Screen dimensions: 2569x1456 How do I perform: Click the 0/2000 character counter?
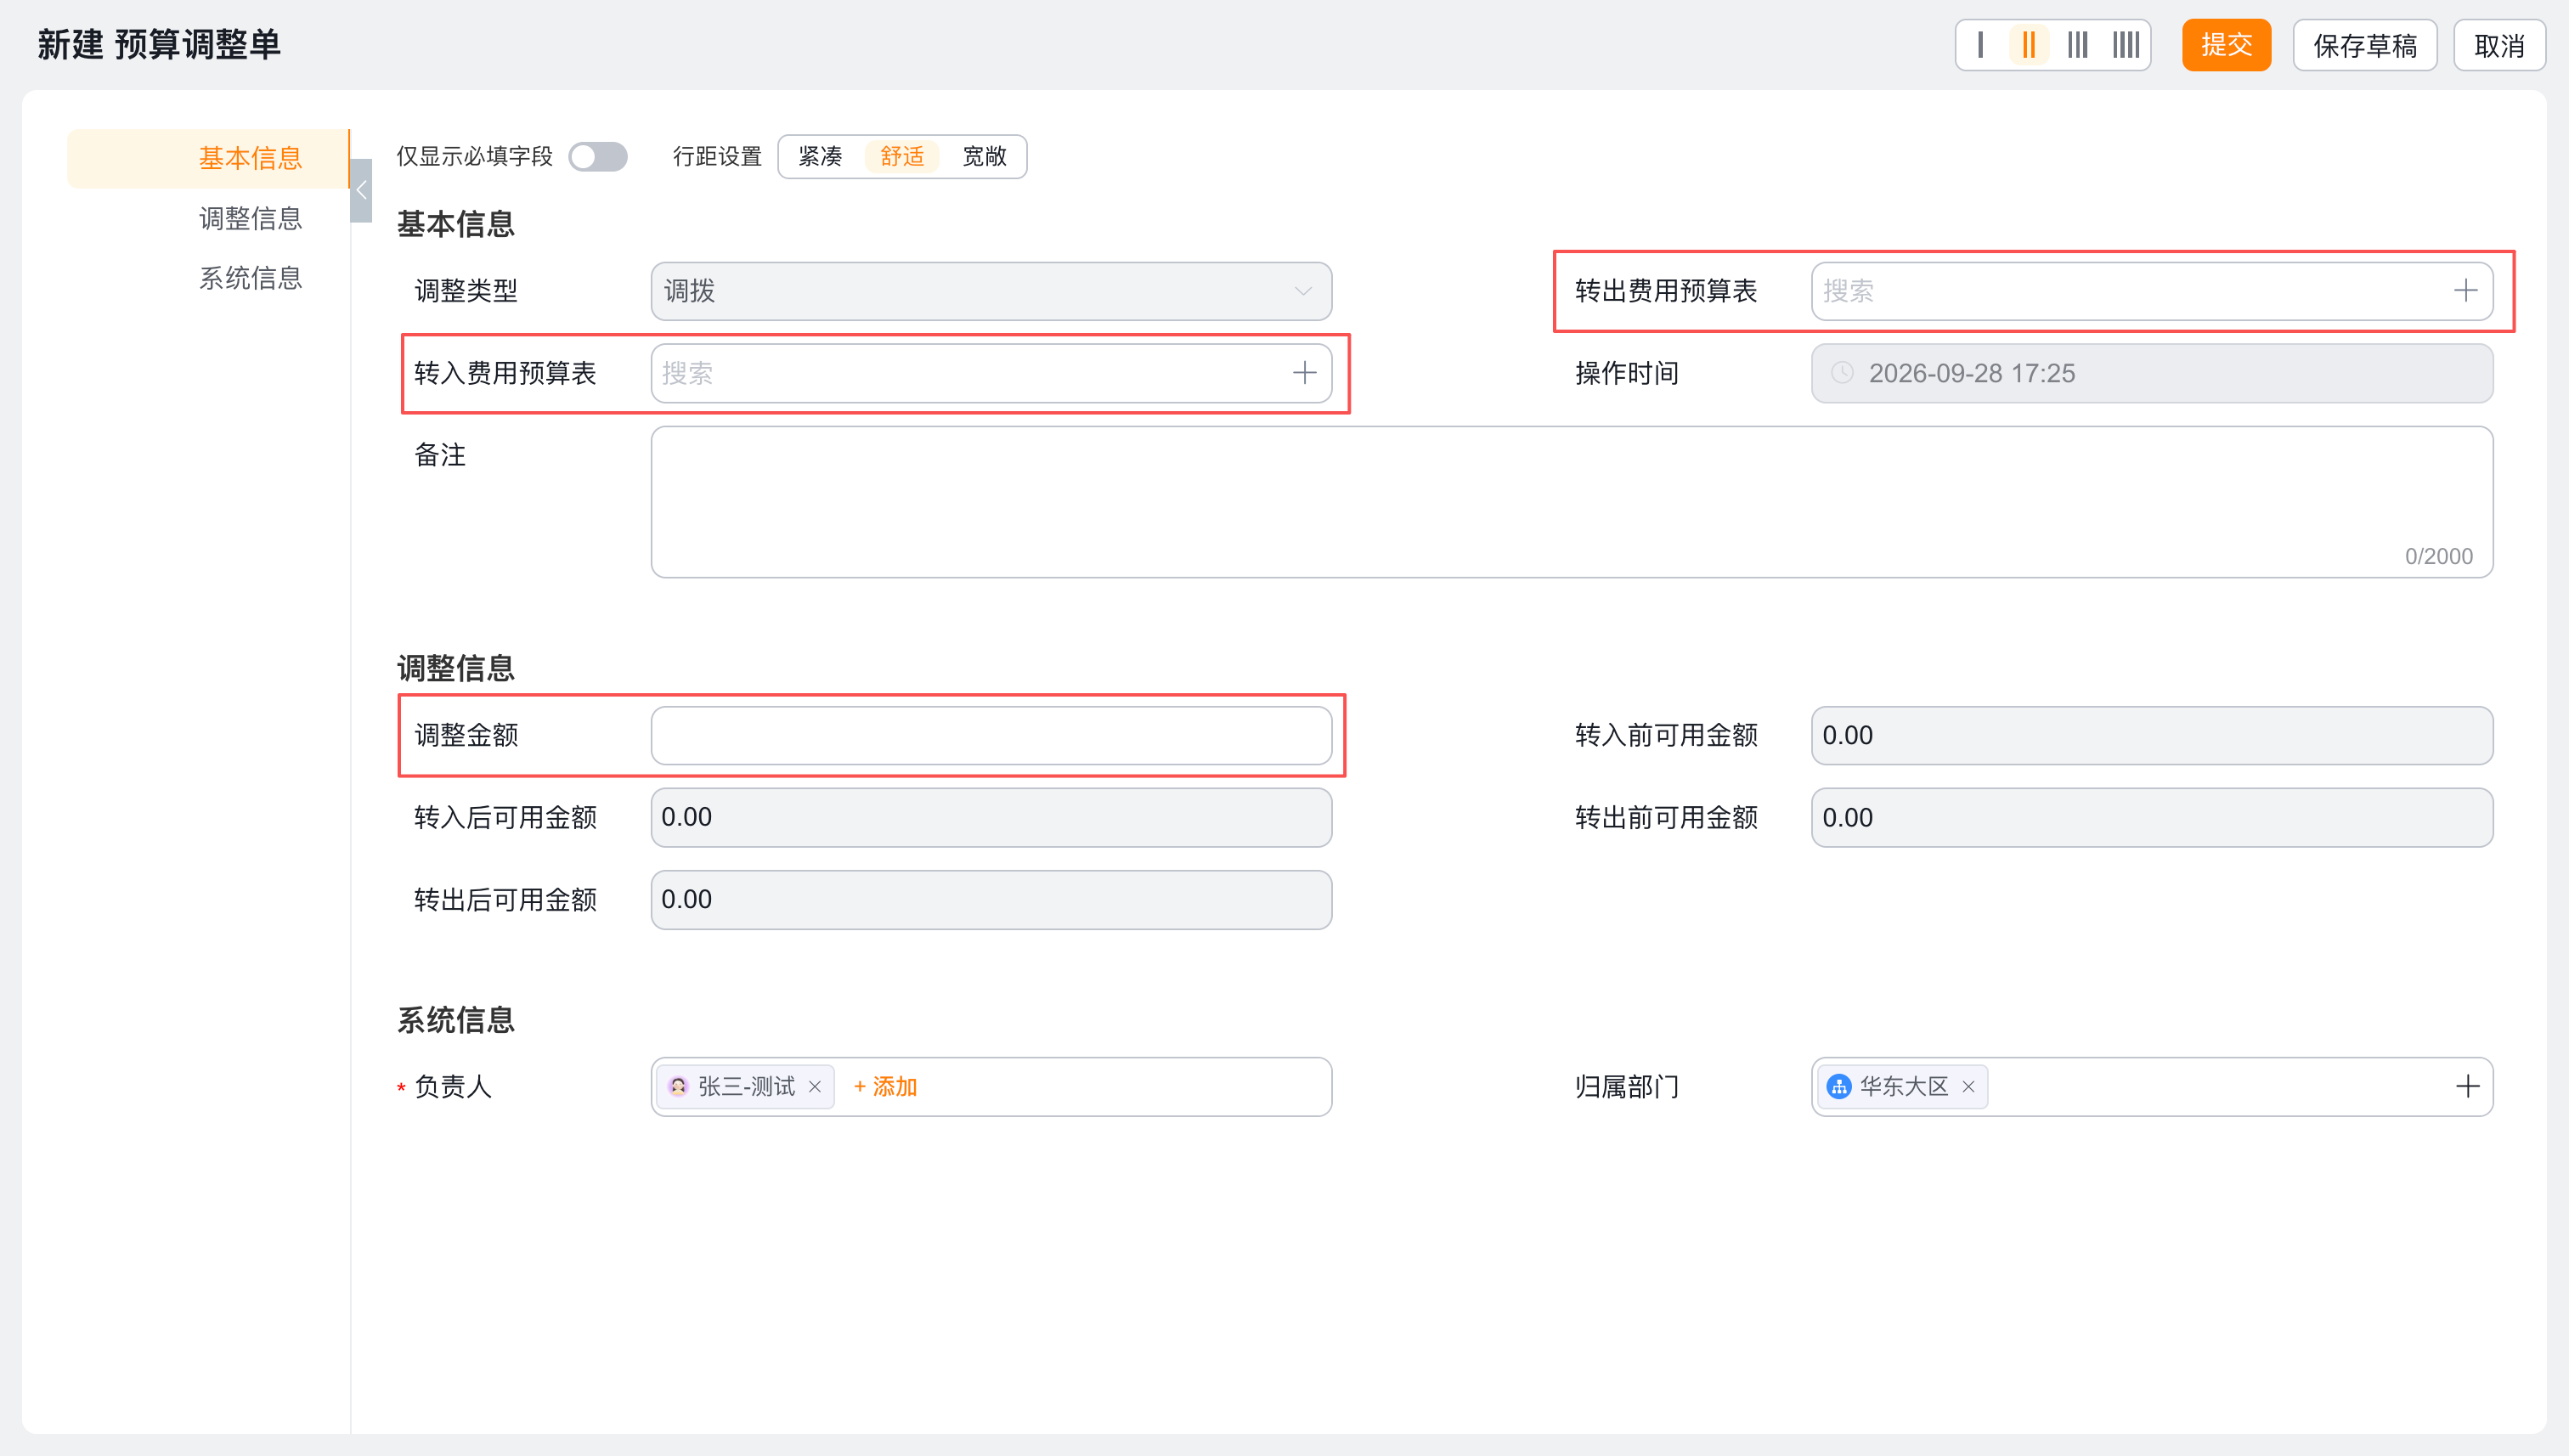2438,556
